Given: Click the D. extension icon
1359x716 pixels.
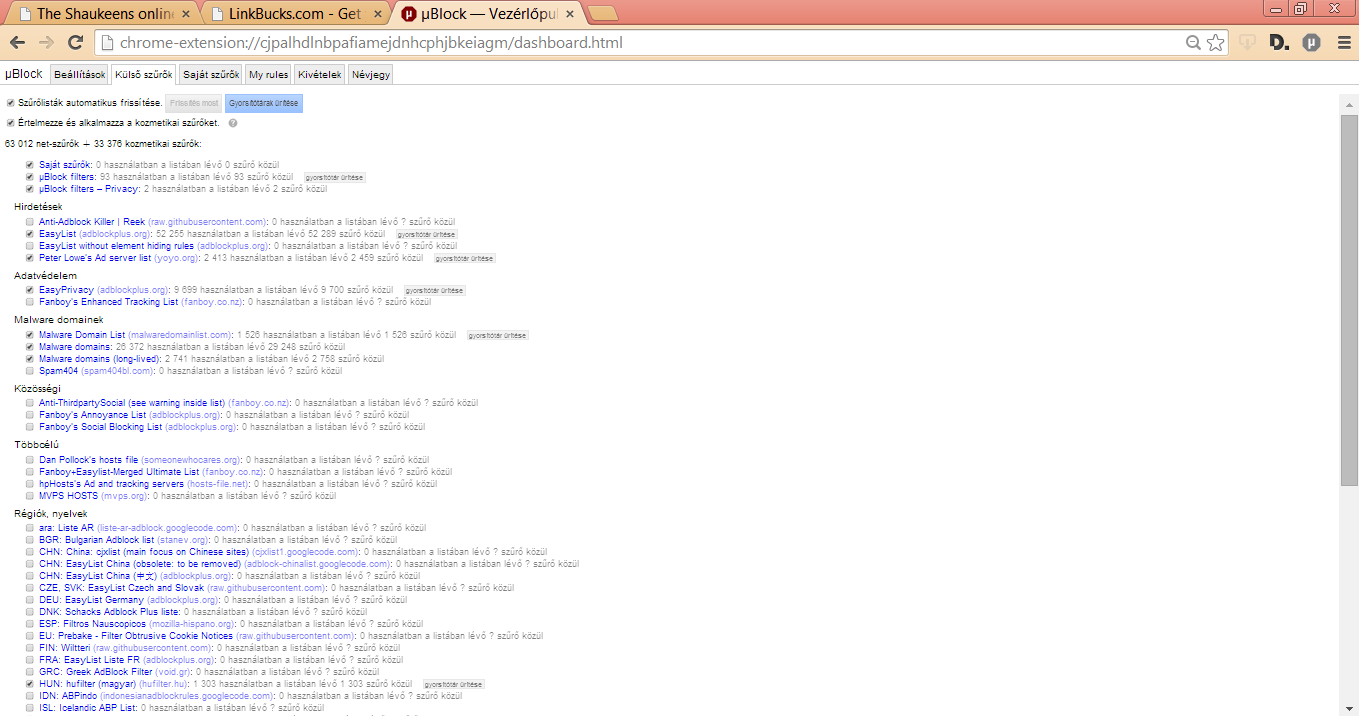Looking at the screenshot, I should pyautogui.click(x=1279, y=43).
